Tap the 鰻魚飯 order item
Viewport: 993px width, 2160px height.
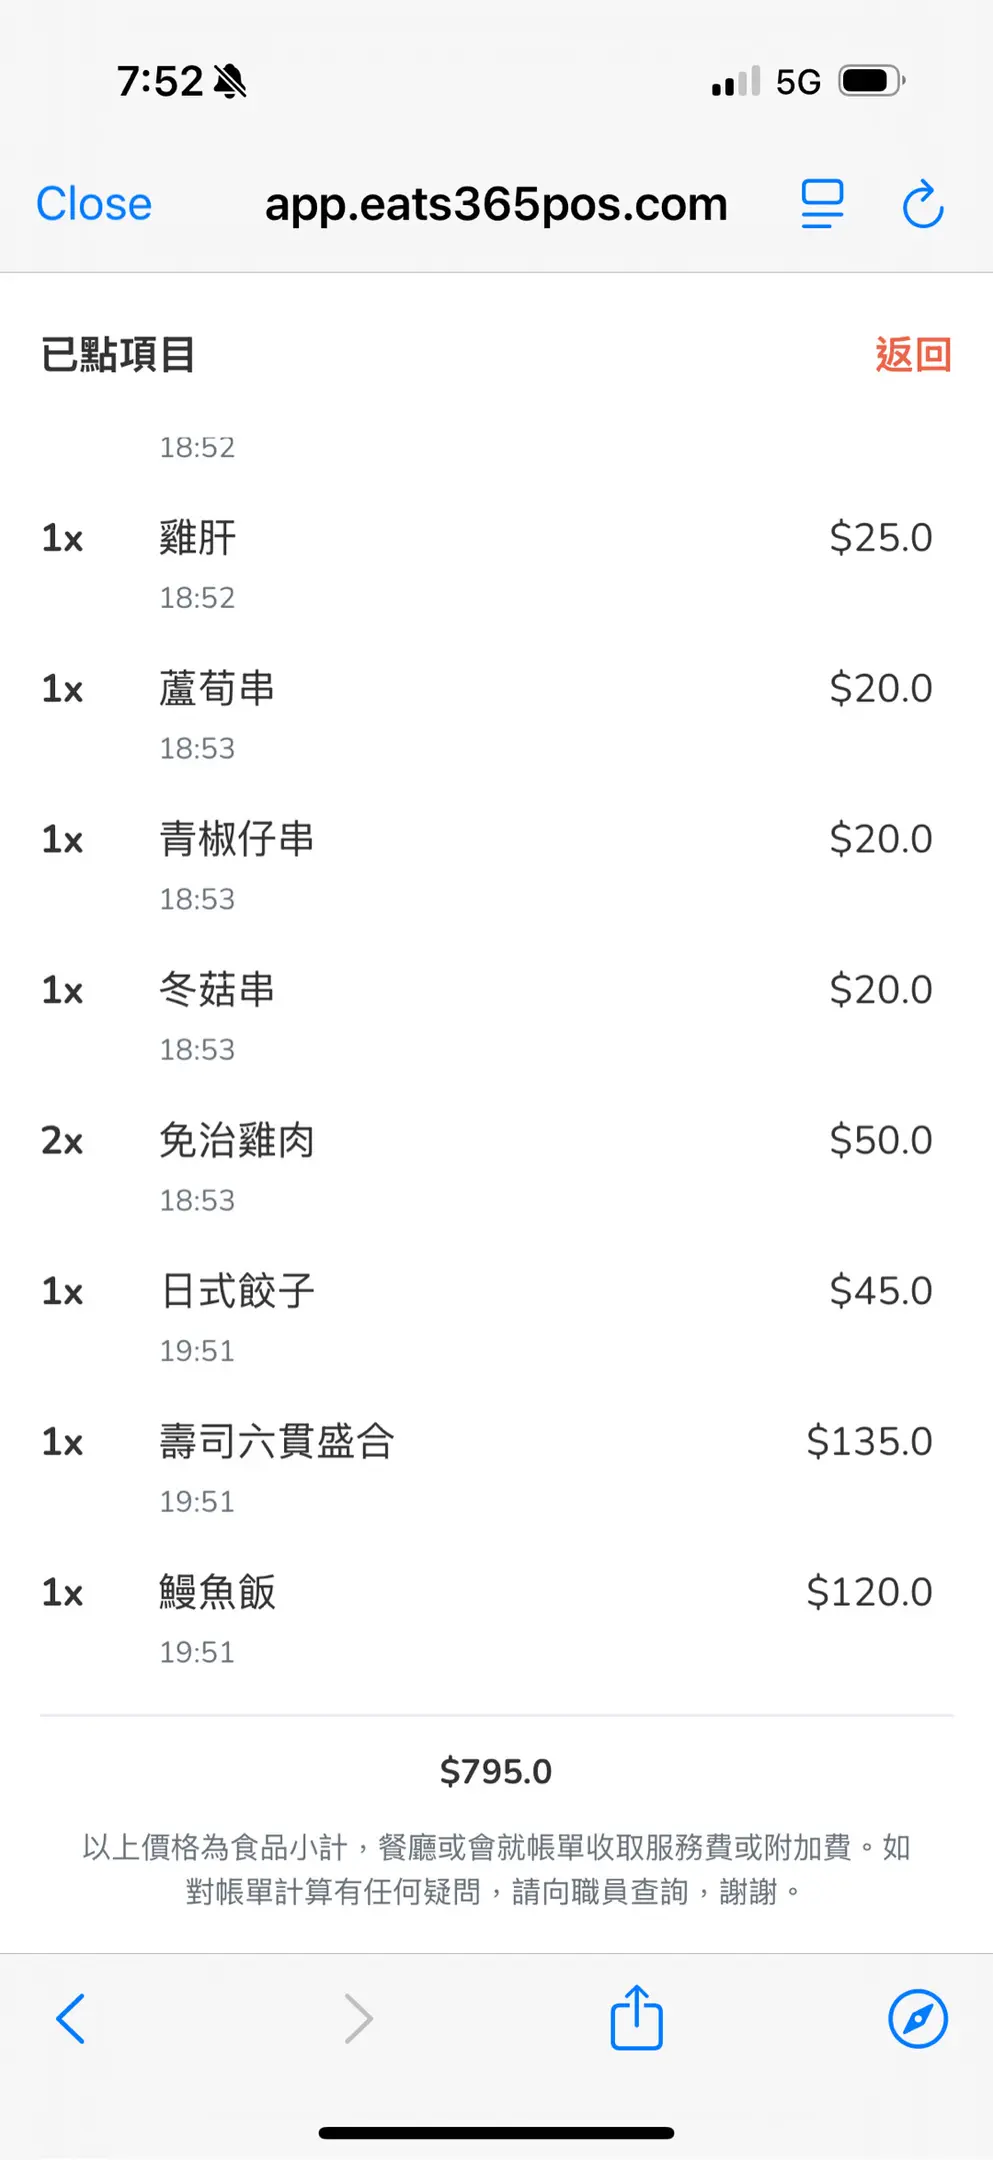217,1592
